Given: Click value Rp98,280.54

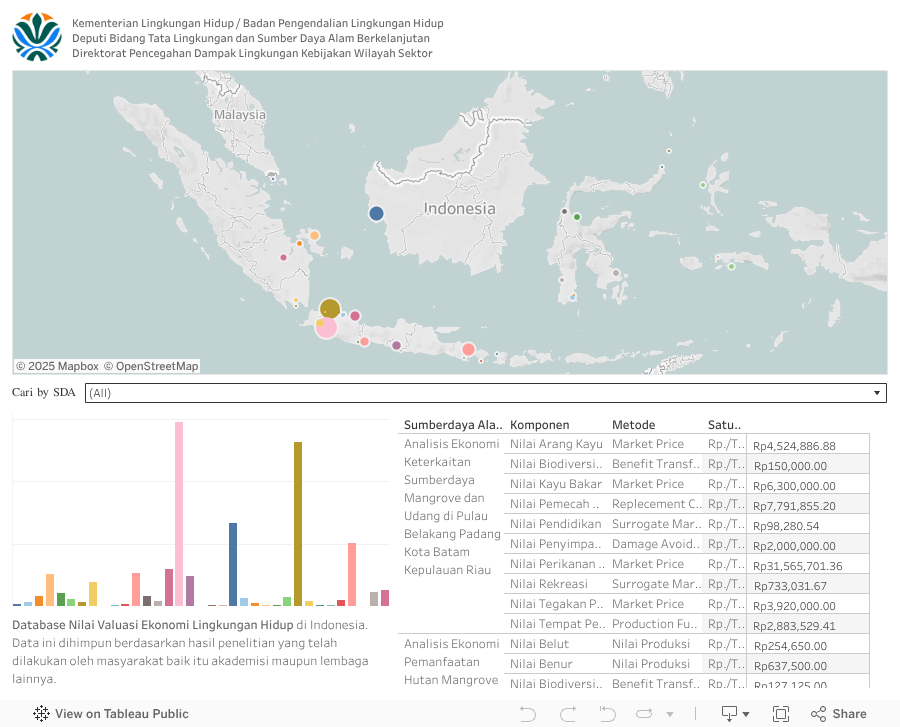Looking at the screenshot, I should (x=786, y=526).
